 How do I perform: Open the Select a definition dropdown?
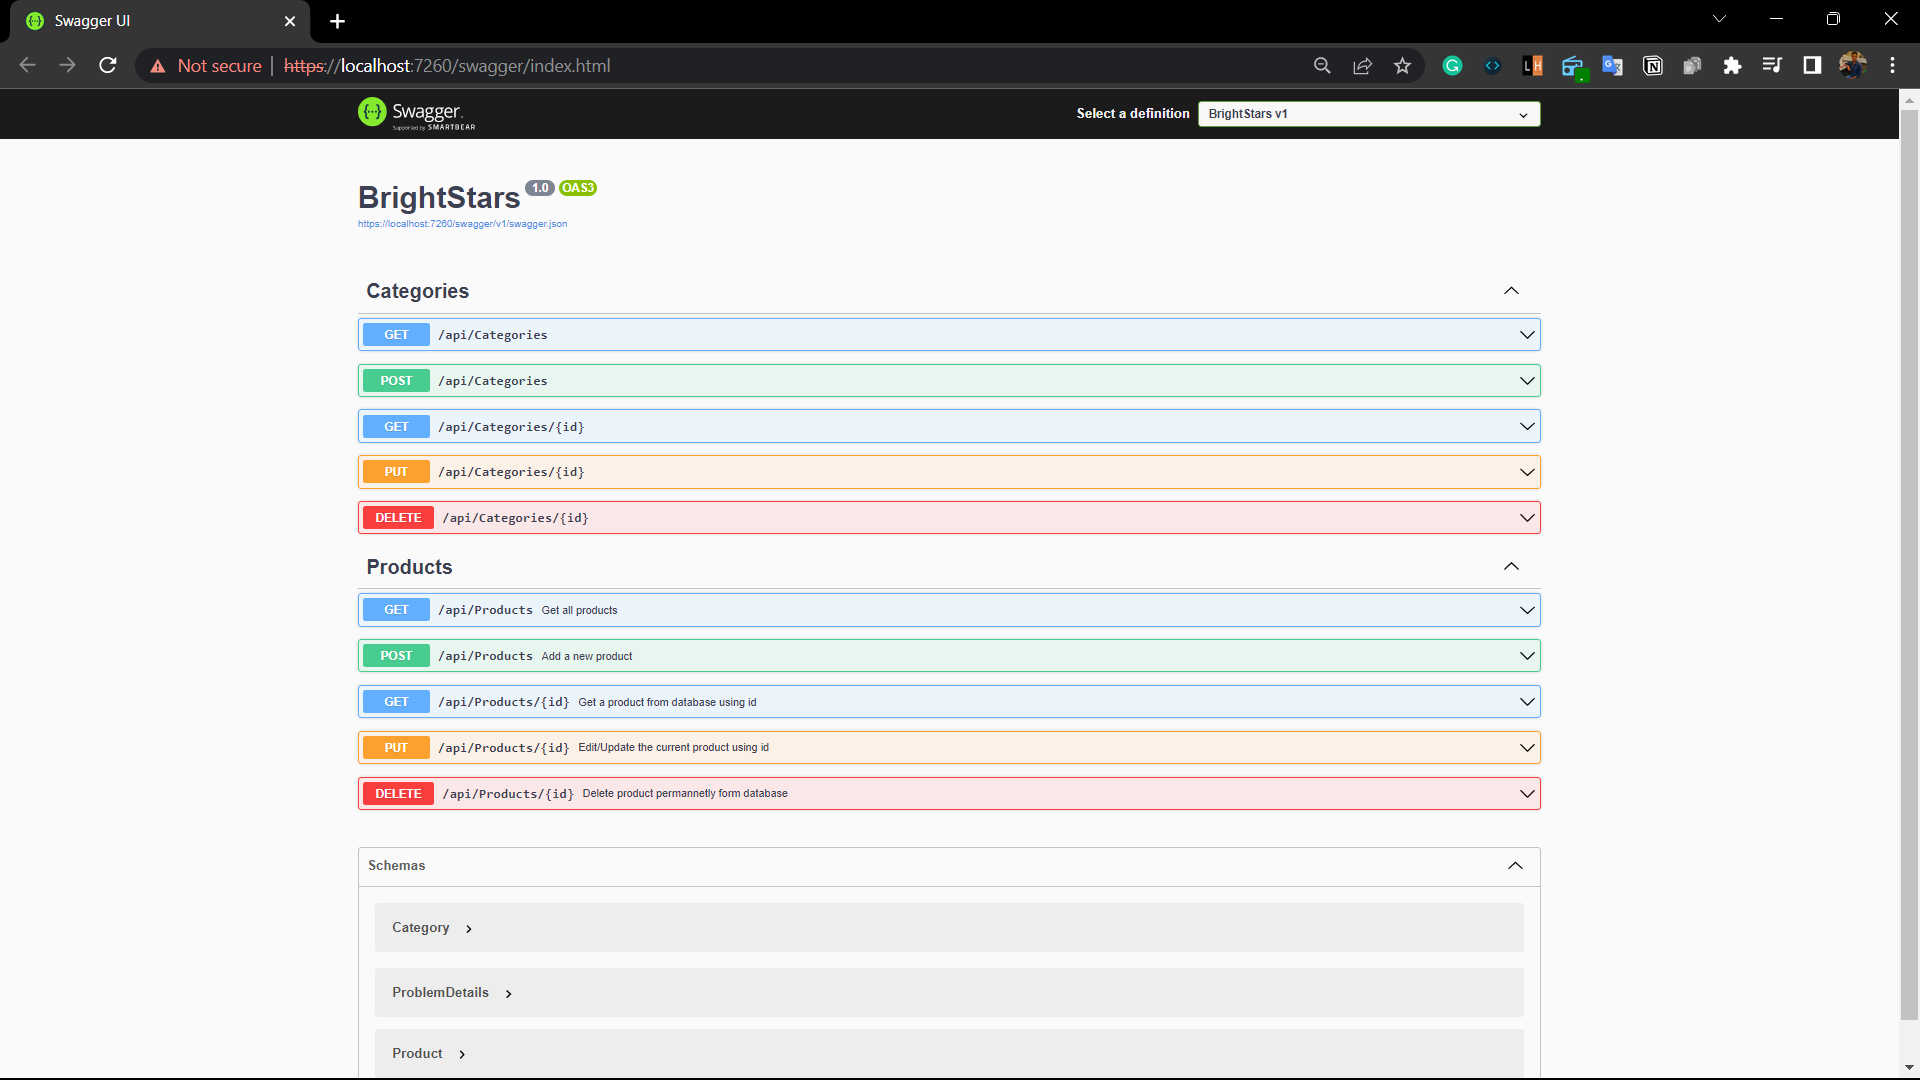pos(1368,114)
